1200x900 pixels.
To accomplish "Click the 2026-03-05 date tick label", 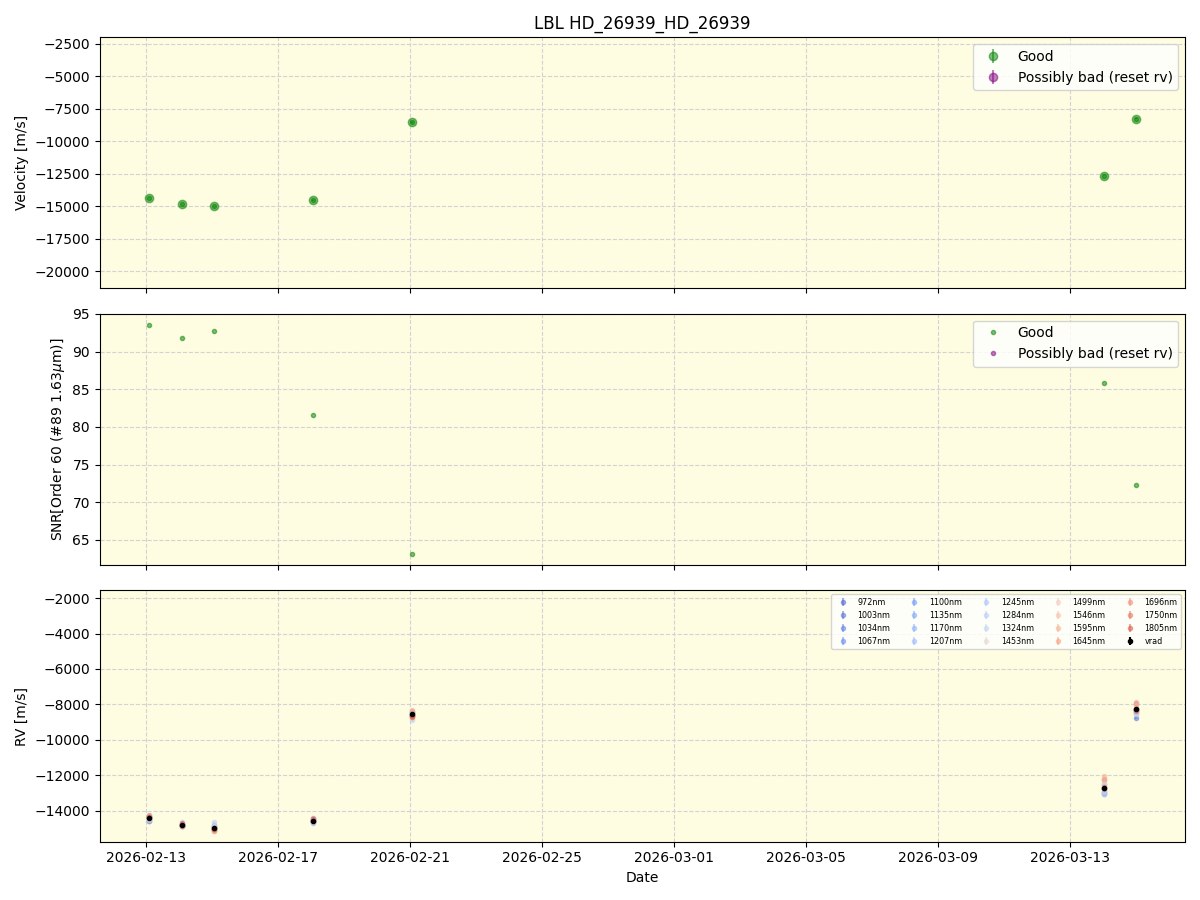I will (806, 857).
